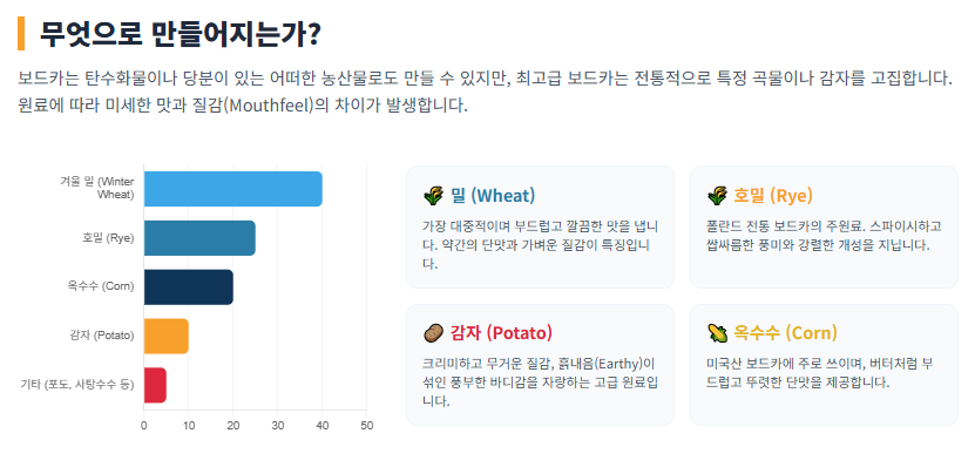
Task: Click the wheat card description text
Action: 540,244
